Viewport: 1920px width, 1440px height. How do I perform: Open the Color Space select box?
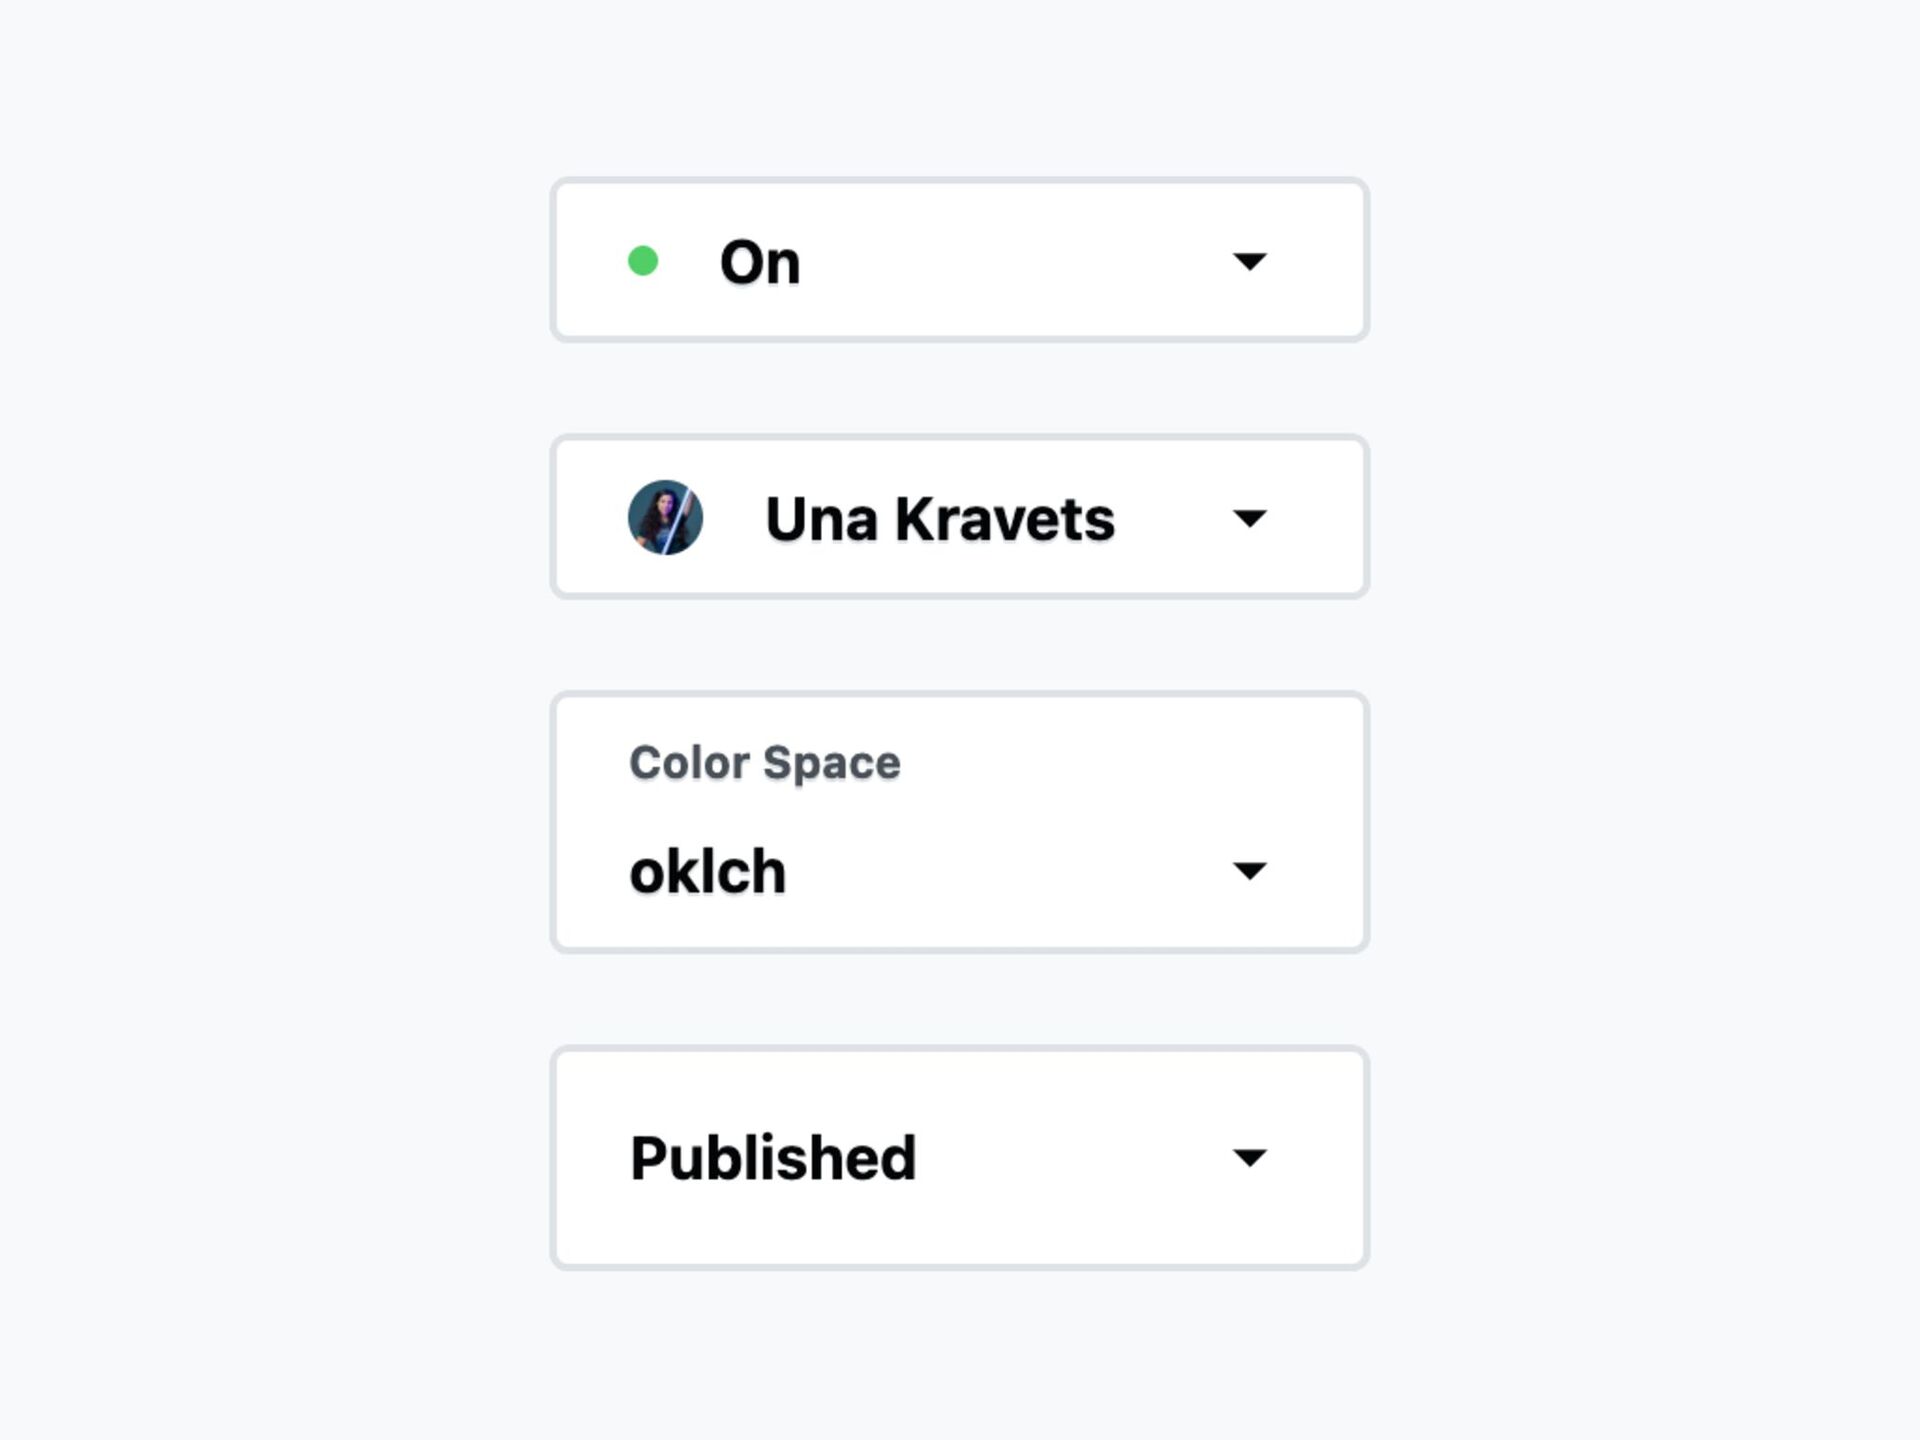point(959,822)
